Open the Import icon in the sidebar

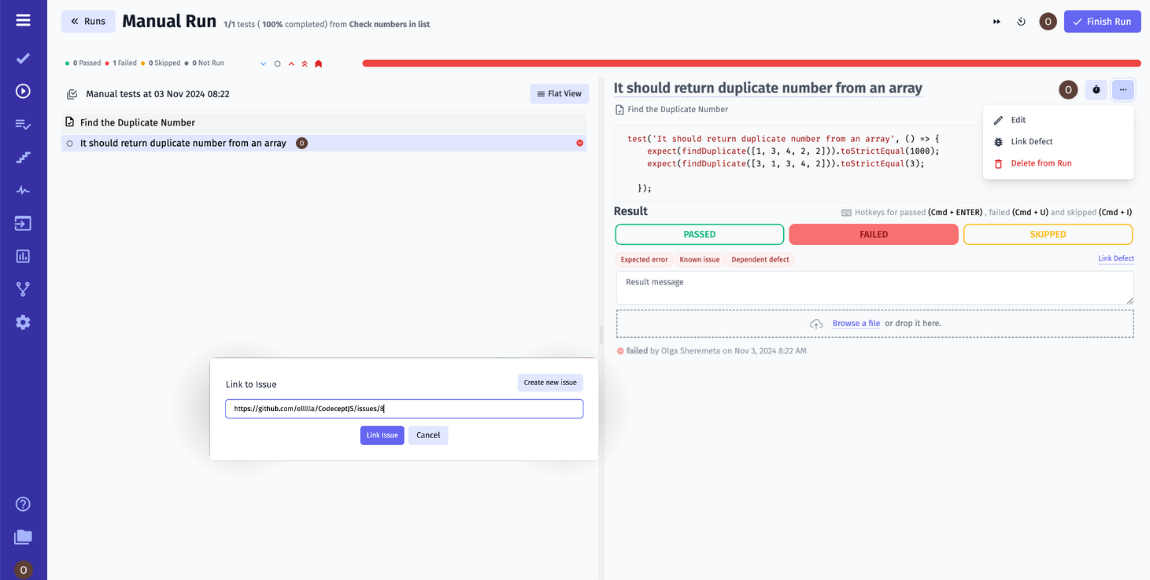pos(24,222)
